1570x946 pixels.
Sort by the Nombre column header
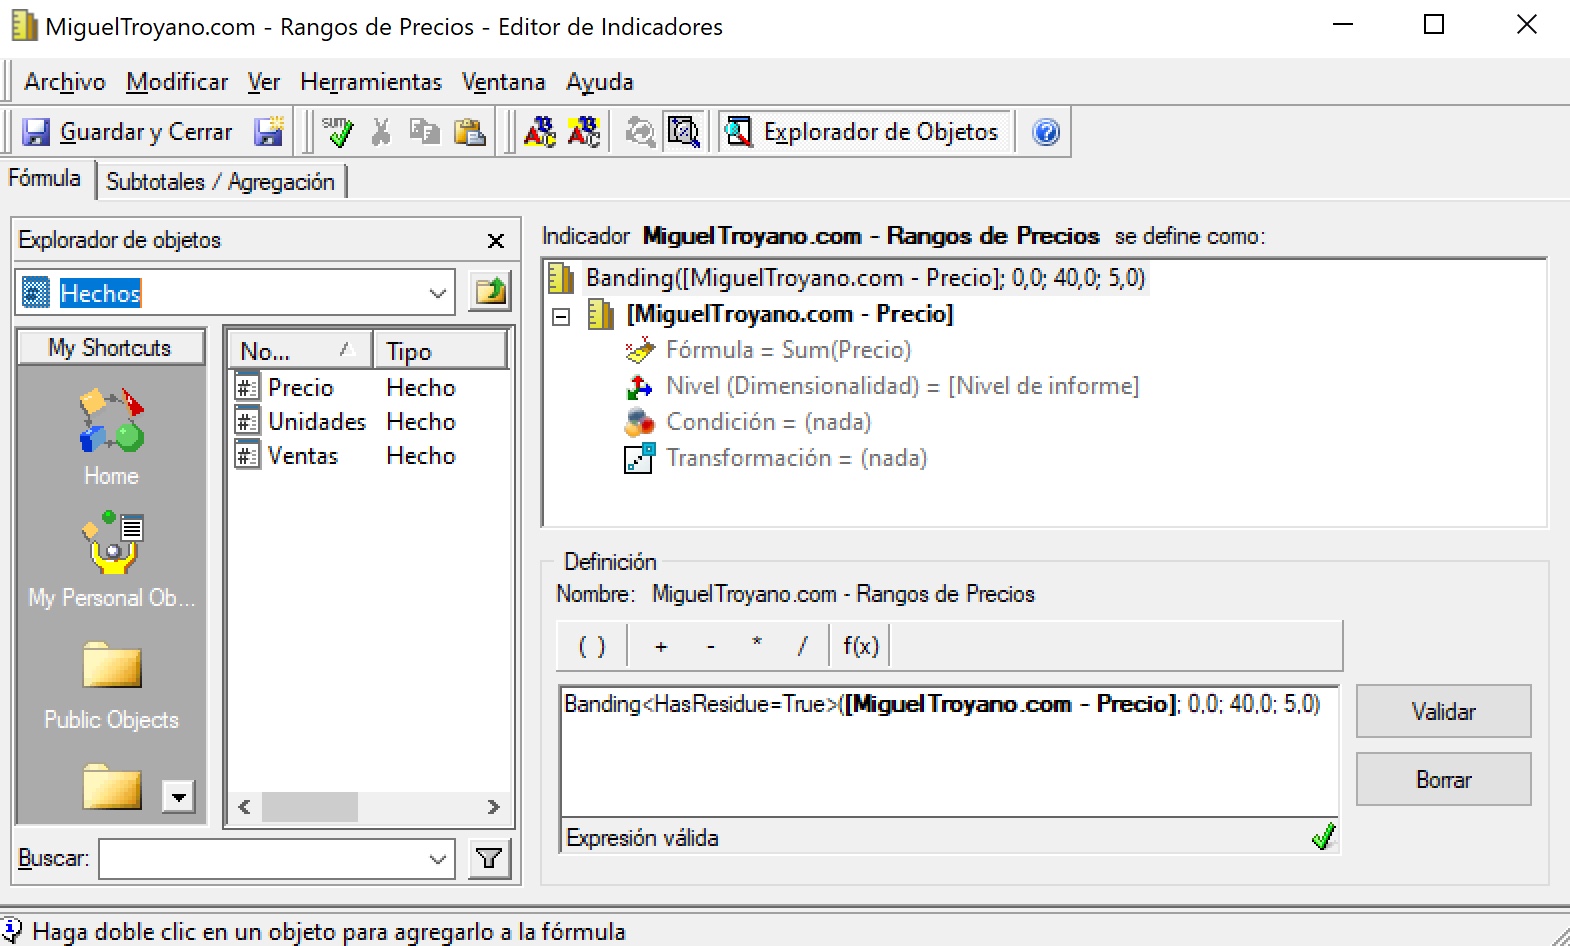tap(299, 351)
